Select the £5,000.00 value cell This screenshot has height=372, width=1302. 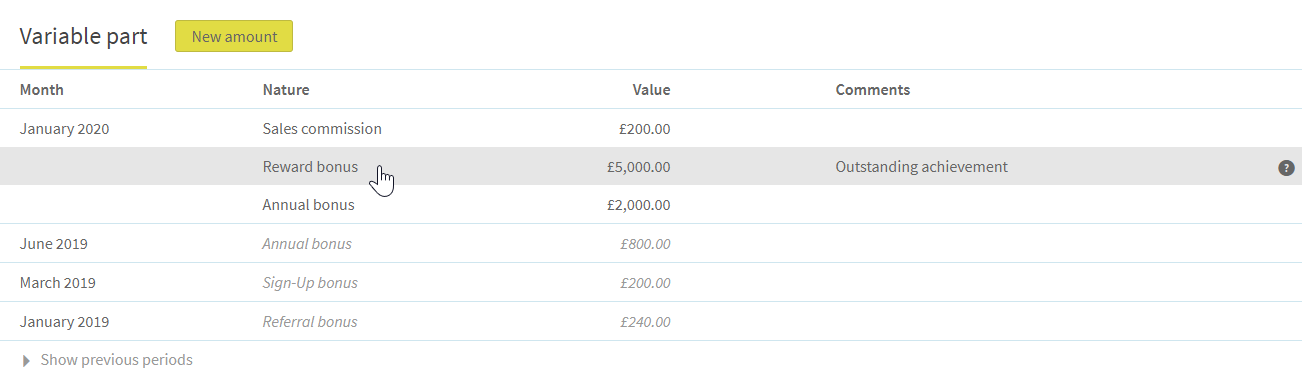tap(638, 167)
